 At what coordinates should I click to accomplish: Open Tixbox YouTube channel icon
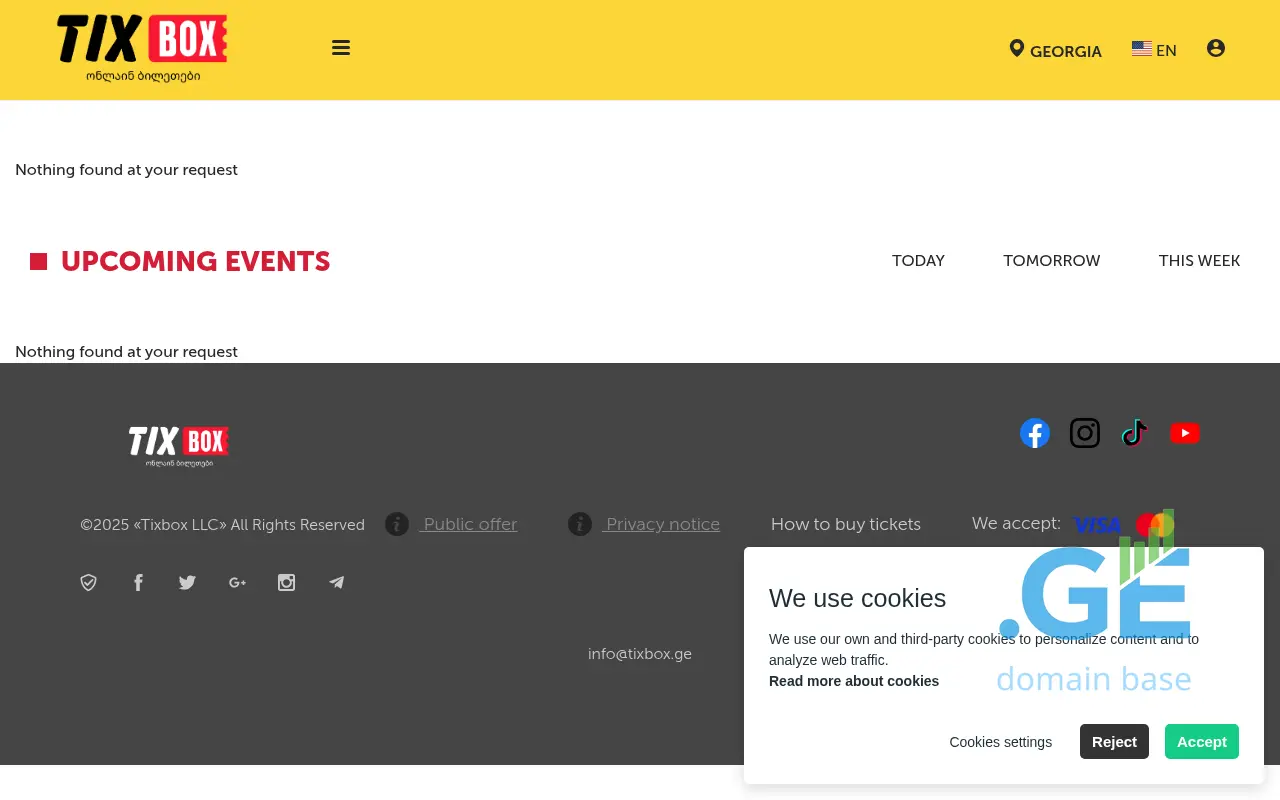click(x=1185, y=433)
